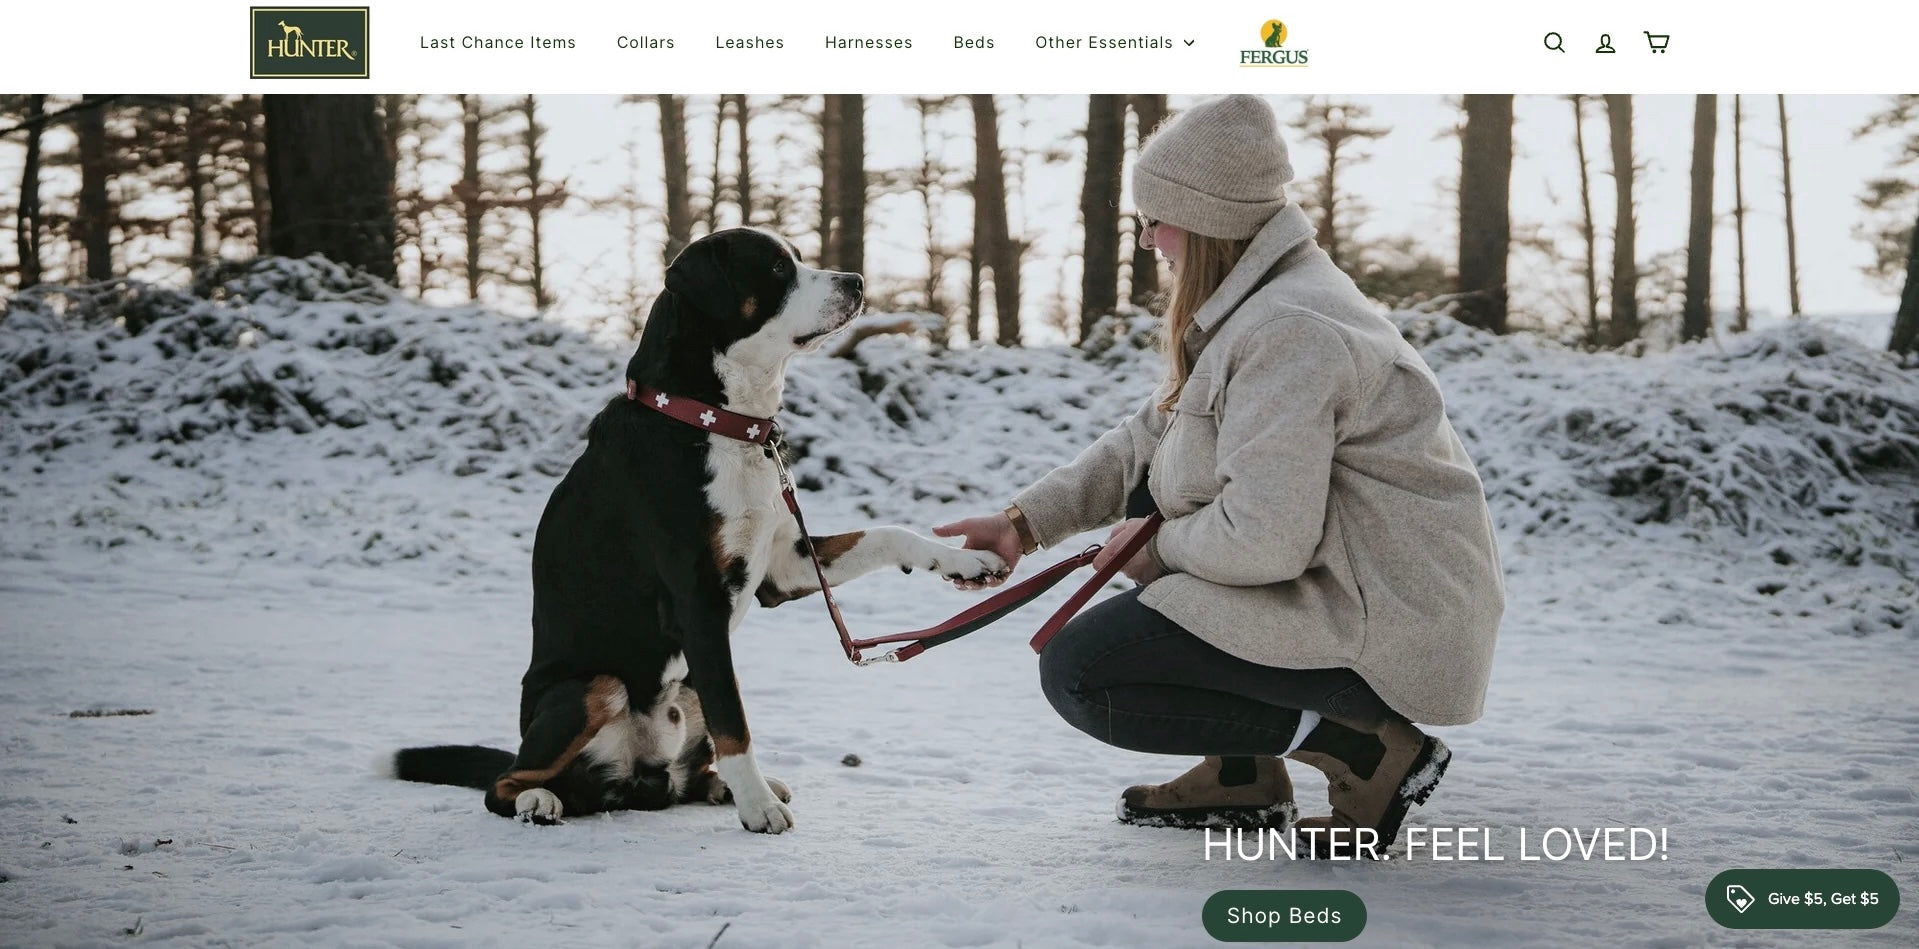Open the Fergus brand logo
The image size is (1919, 949).
coord(1273,43)
